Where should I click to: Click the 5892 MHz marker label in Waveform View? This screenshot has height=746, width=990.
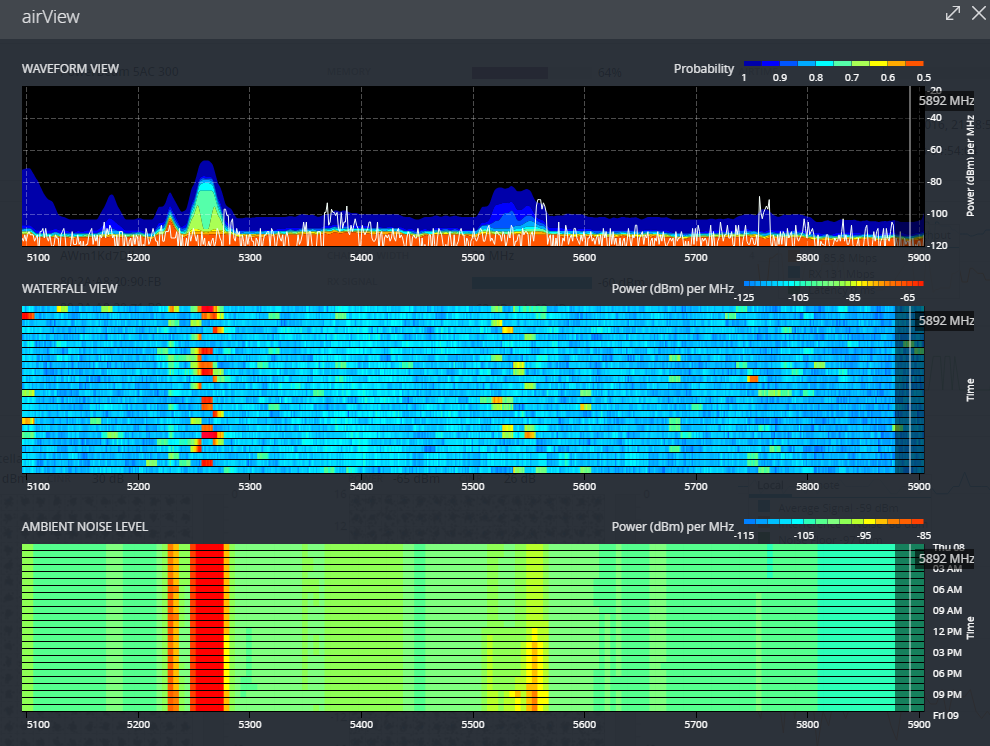point(946,101)
